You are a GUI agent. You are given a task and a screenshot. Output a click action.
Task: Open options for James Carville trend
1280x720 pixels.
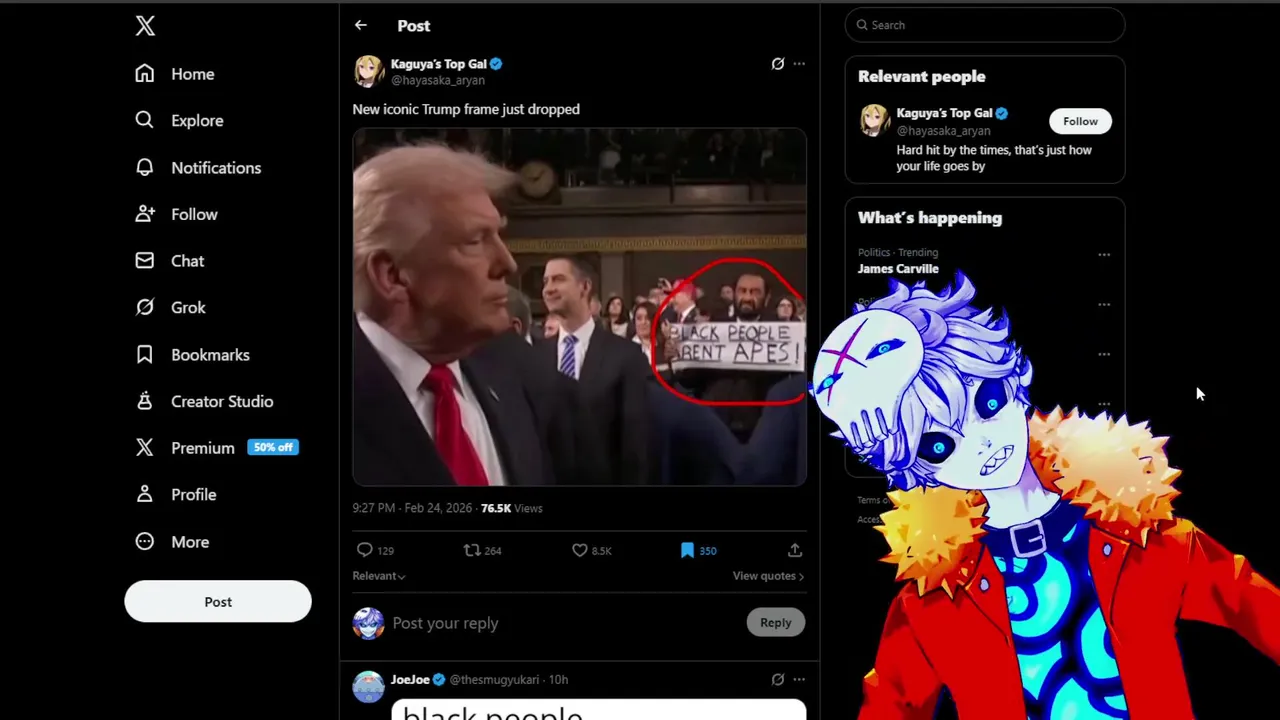(x=1104, y=255)
